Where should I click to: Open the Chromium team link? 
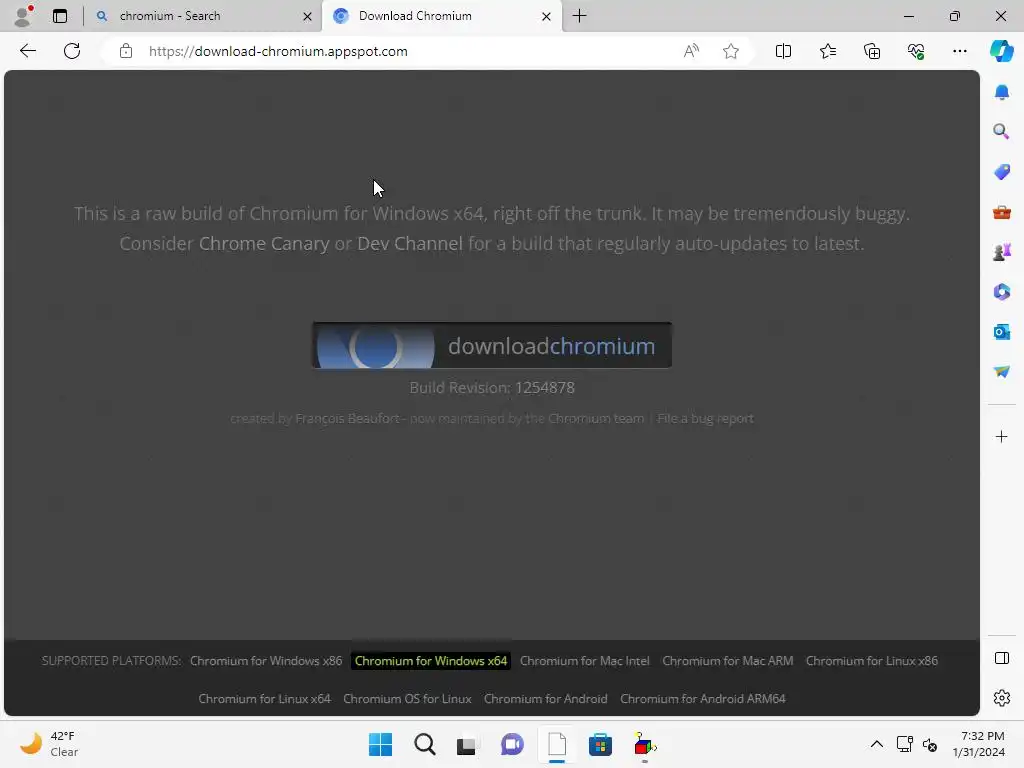click(596, 419)
